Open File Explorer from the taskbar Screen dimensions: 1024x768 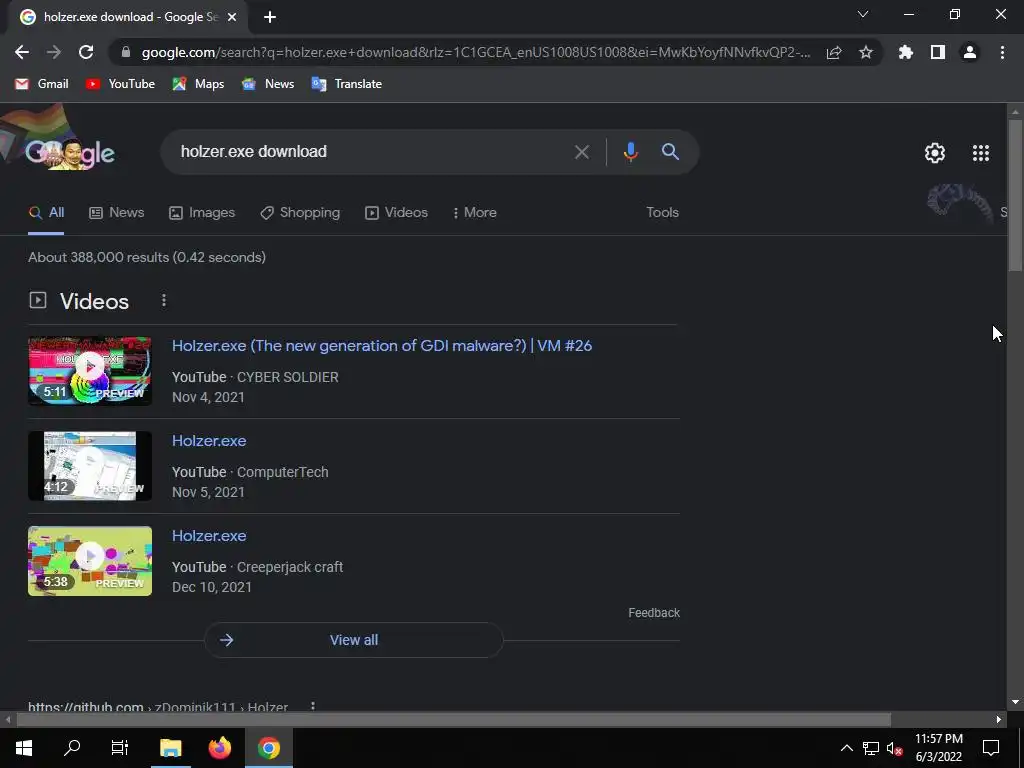click(170, 747)
